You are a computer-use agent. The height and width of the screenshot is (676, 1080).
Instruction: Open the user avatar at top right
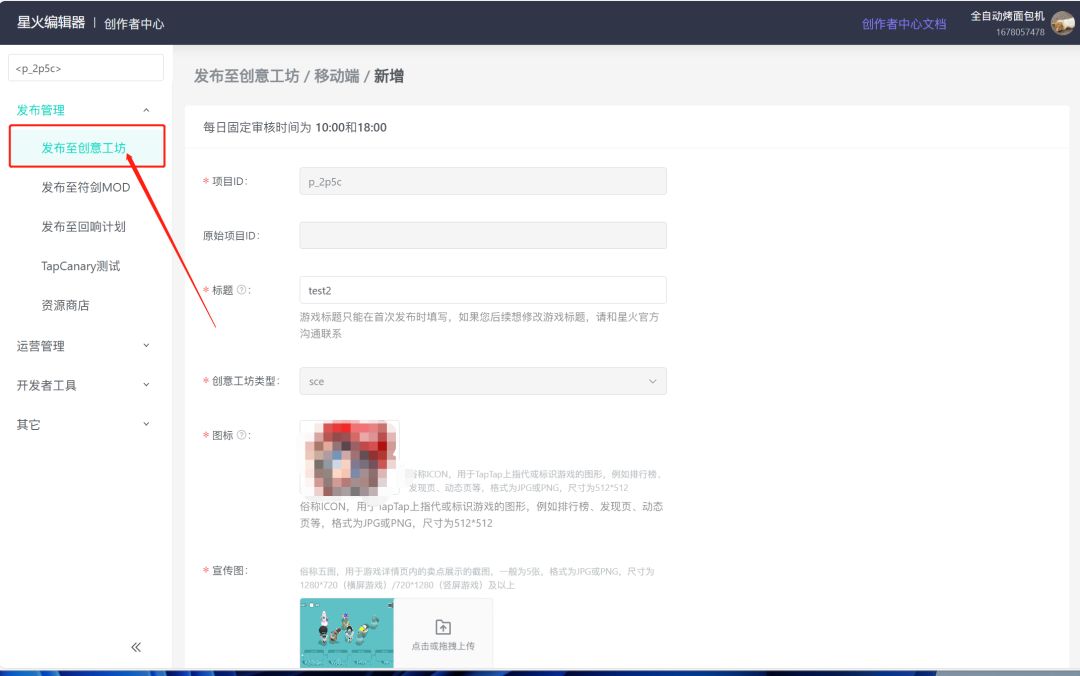(x=1063, y=23)
